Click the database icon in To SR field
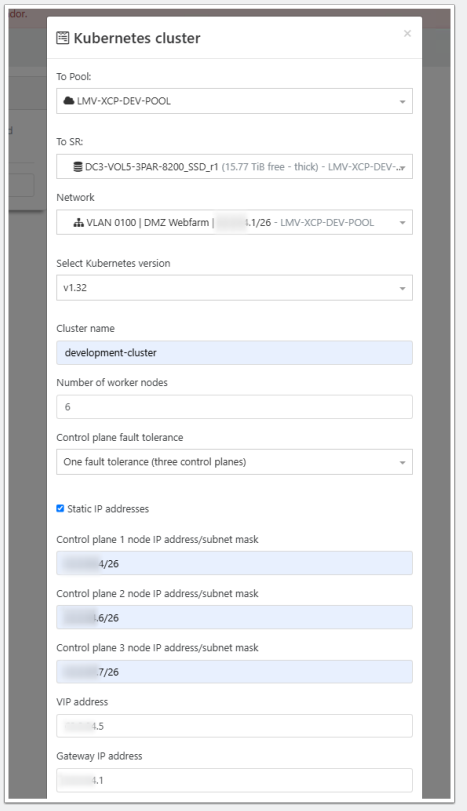The image size is (467, 811). [78, 167]
